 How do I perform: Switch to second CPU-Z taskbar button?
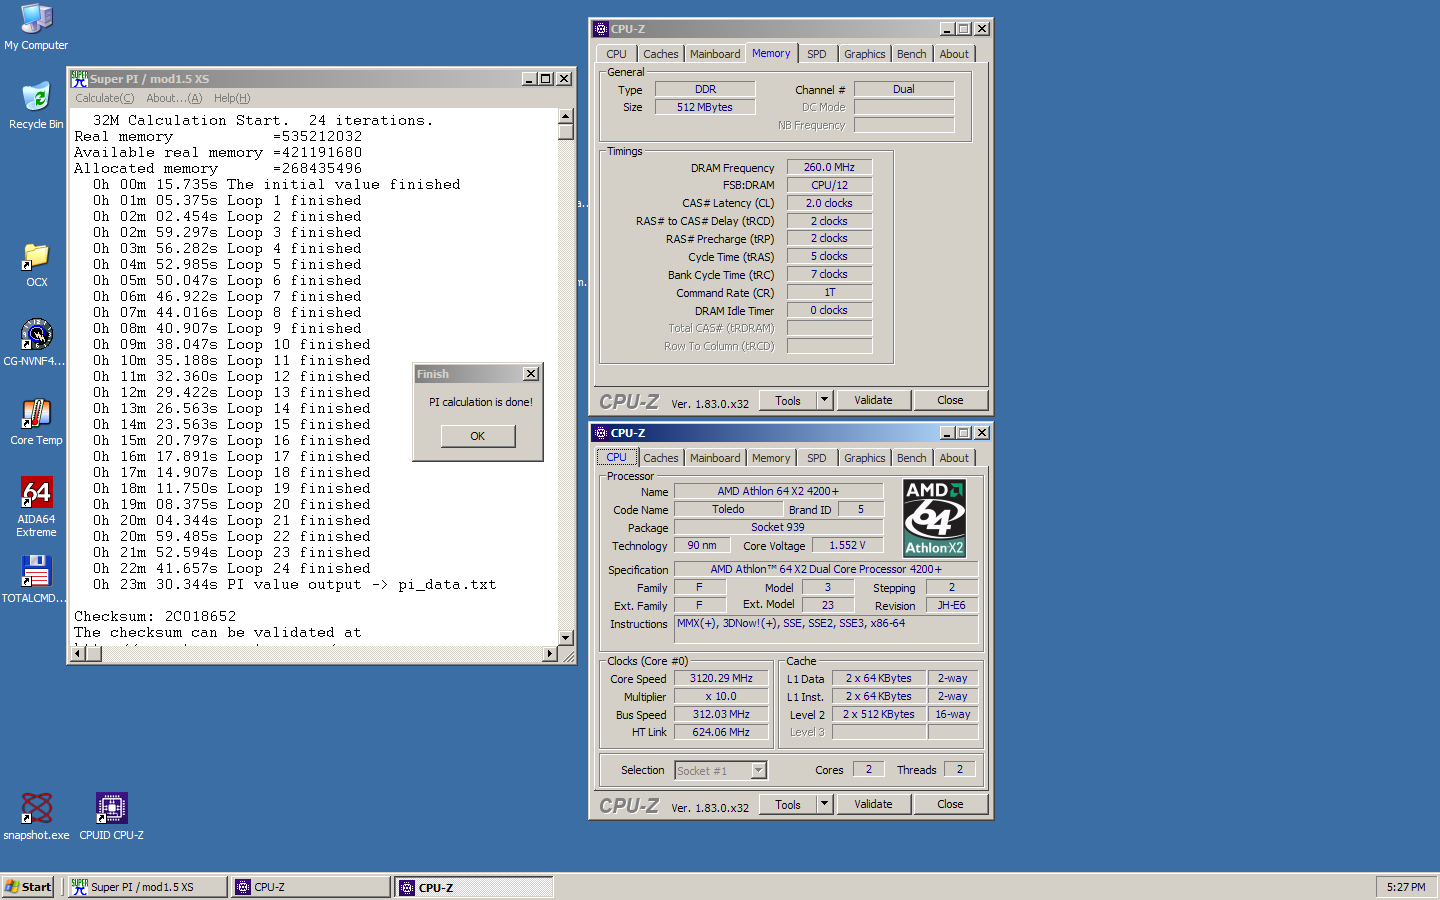coord(474,887)
